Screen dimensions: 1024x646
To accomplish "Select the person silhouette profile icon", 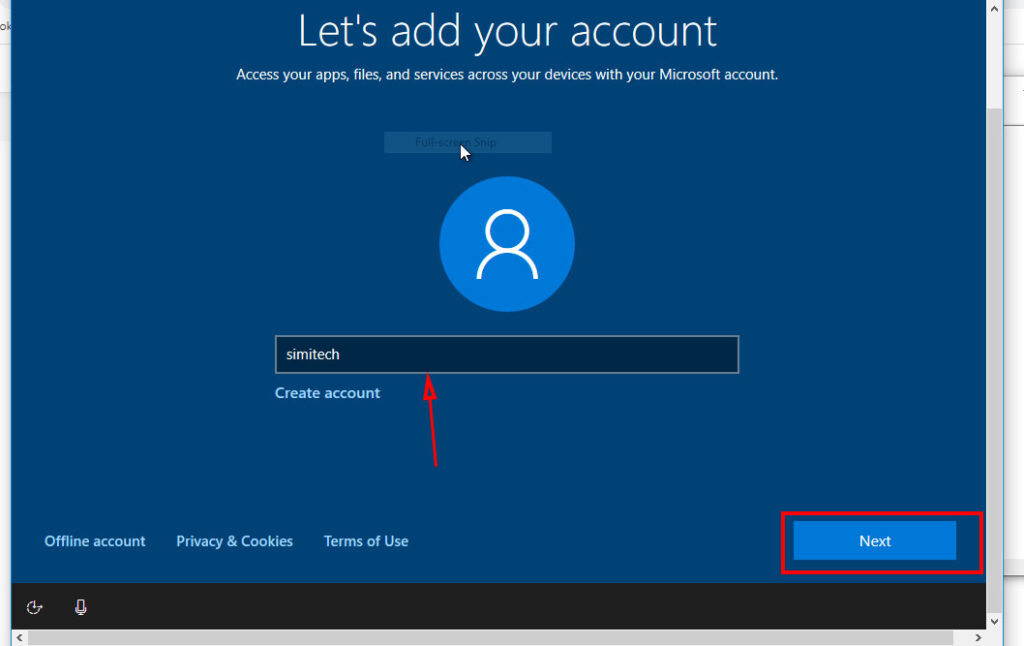I will (506, 244).
